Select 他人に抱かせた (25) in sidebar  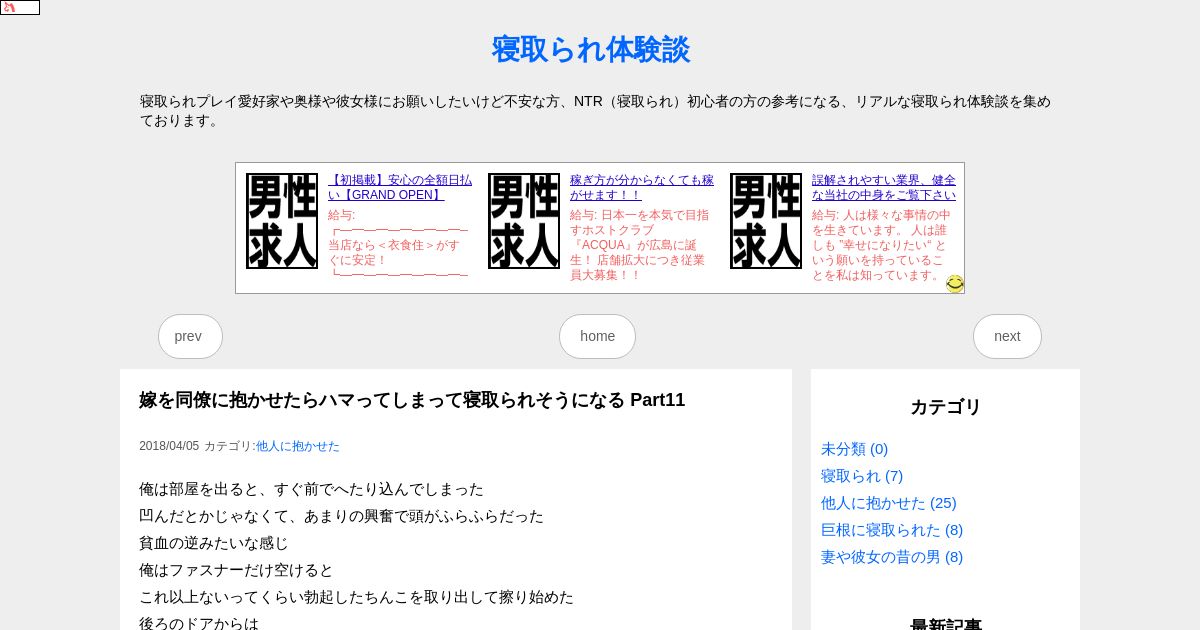tap(889, 503)
